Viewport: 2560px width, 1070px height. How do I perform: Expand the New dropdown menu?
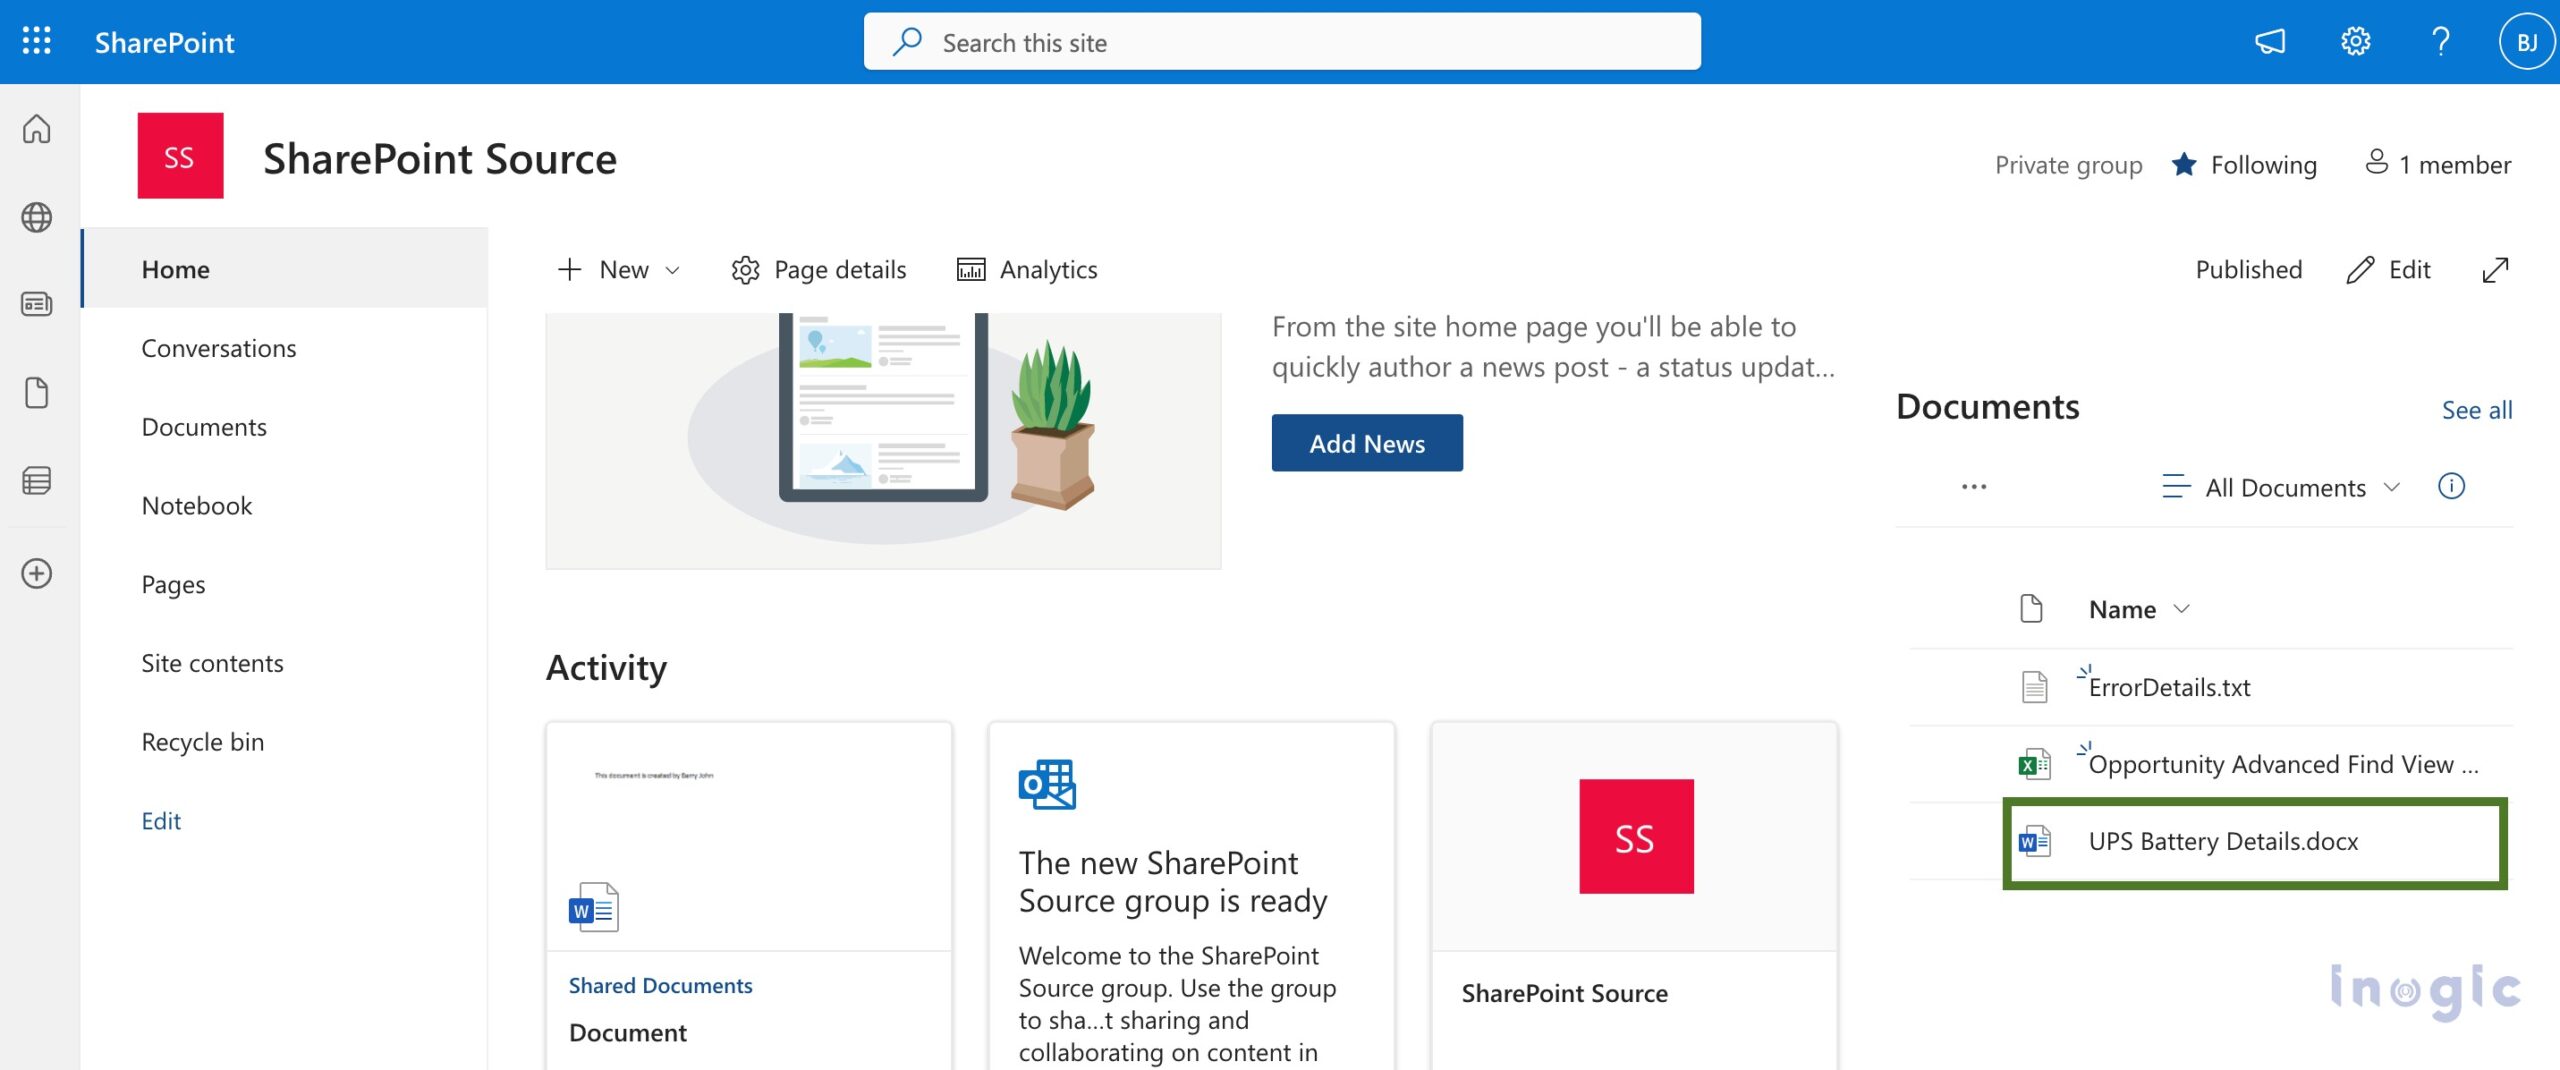[619, 270]
